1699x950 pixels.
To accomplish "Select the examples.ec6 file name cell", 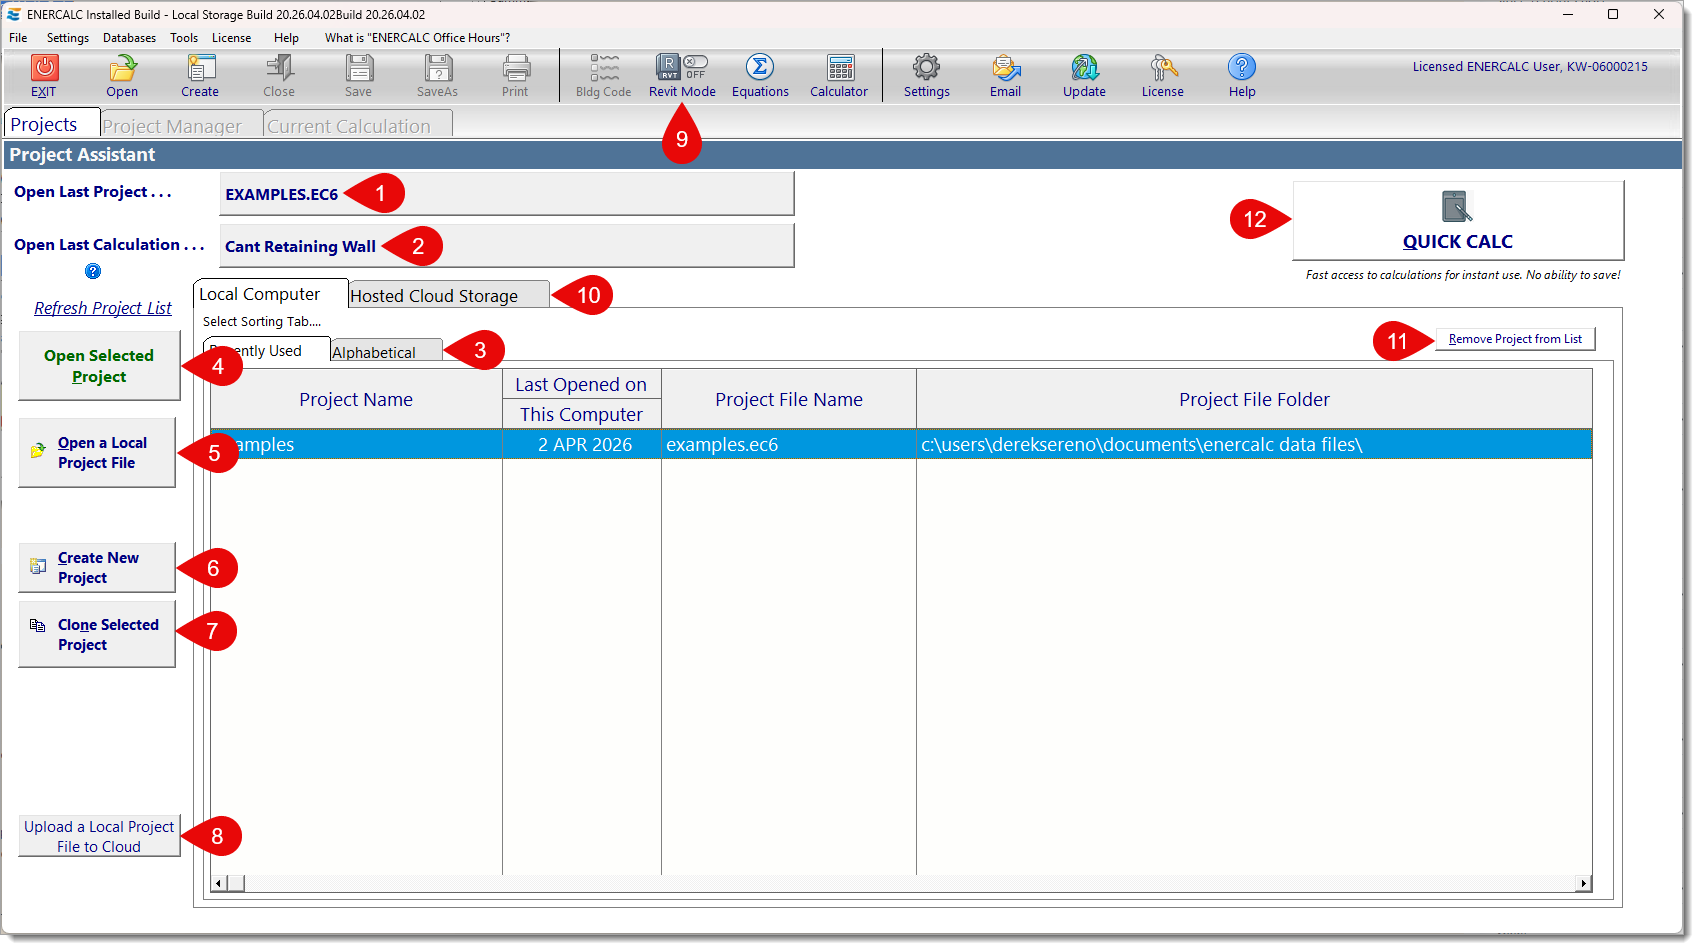I will [x=789, y=444].
